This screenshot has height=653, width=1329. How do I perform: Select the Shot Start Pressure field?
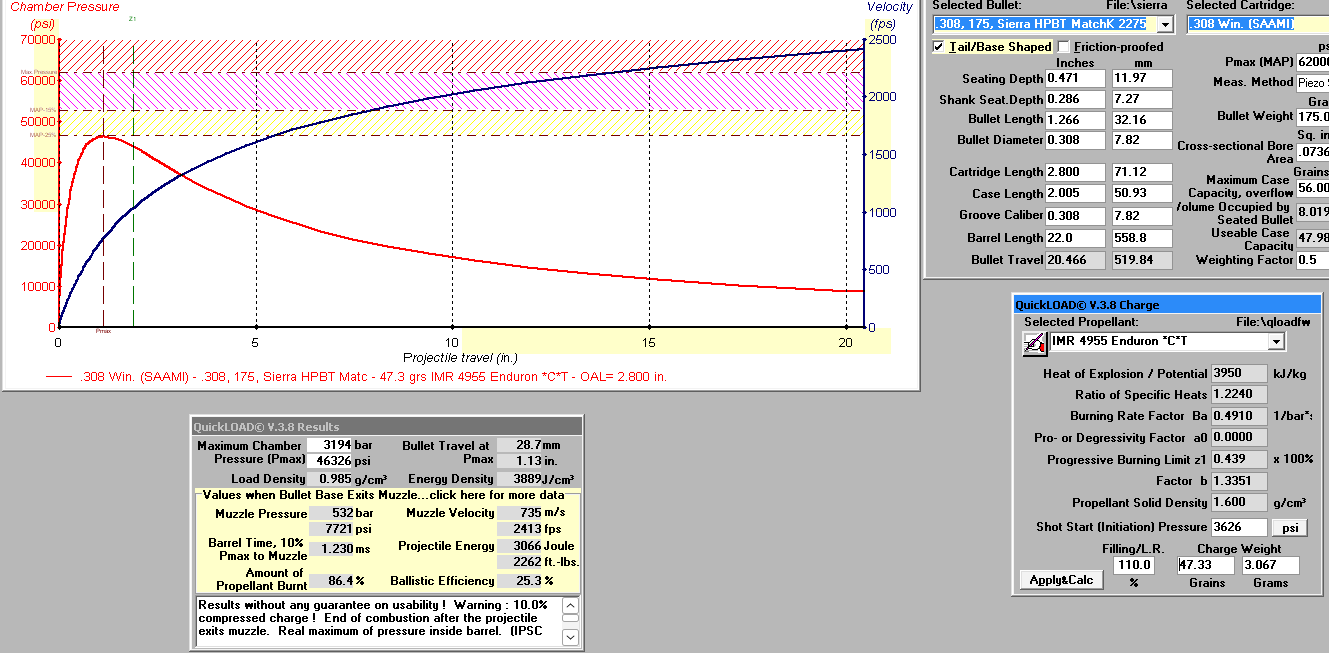(1238, 527)
